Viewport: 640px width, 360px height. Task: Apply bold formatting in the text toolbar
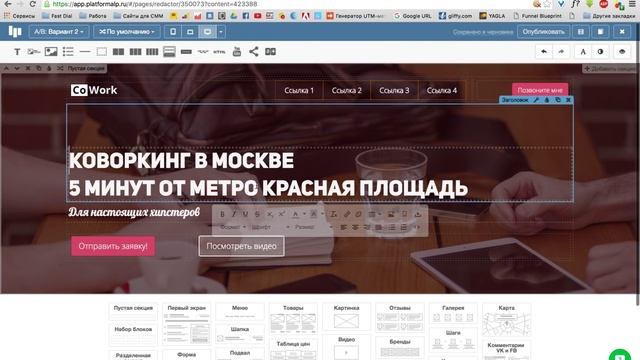click(x=222, y=214)
